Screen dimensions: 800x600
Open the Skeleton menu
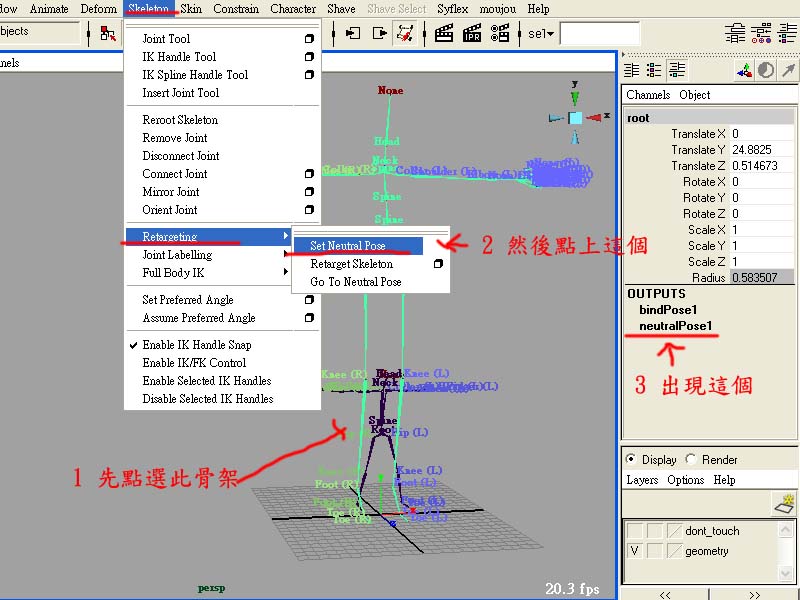148,9
